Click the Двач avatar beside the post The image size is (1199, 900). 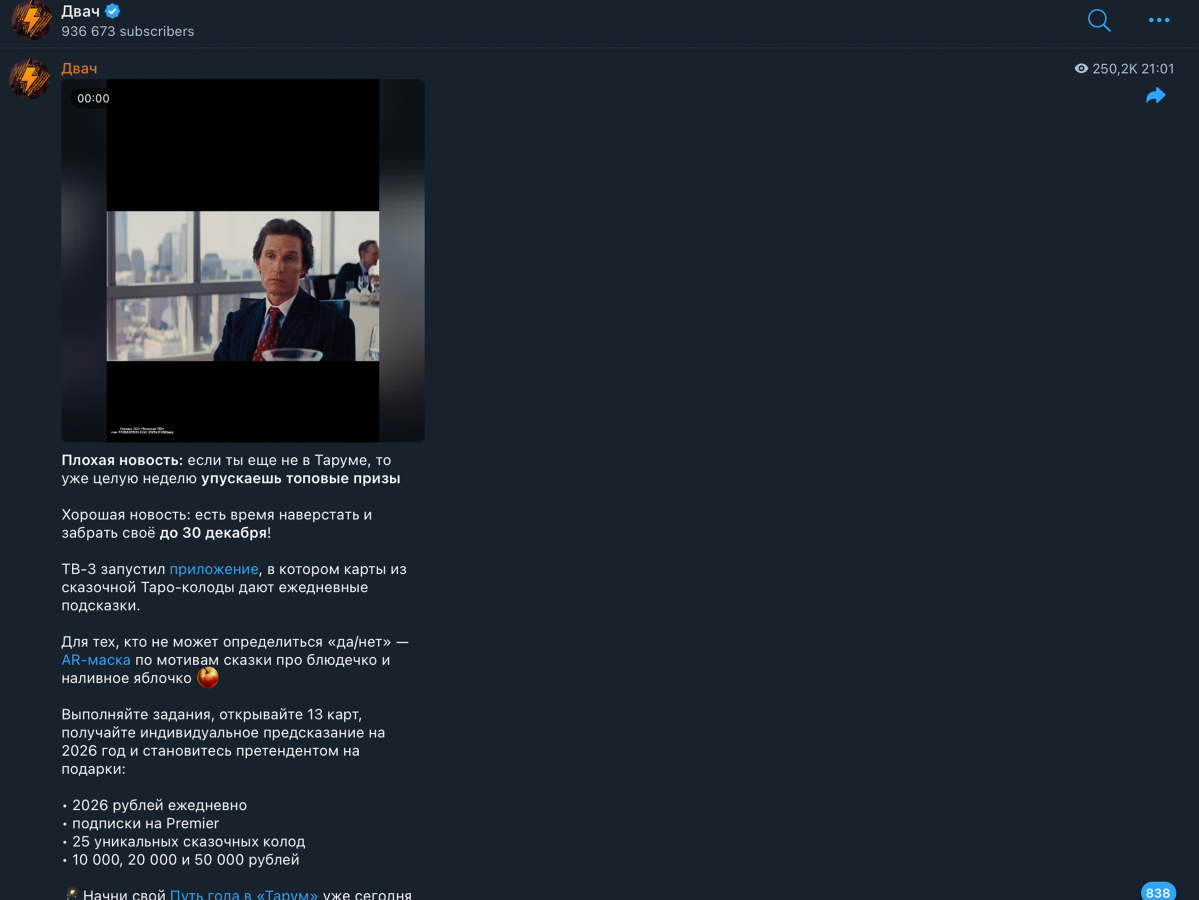(30, 78)
